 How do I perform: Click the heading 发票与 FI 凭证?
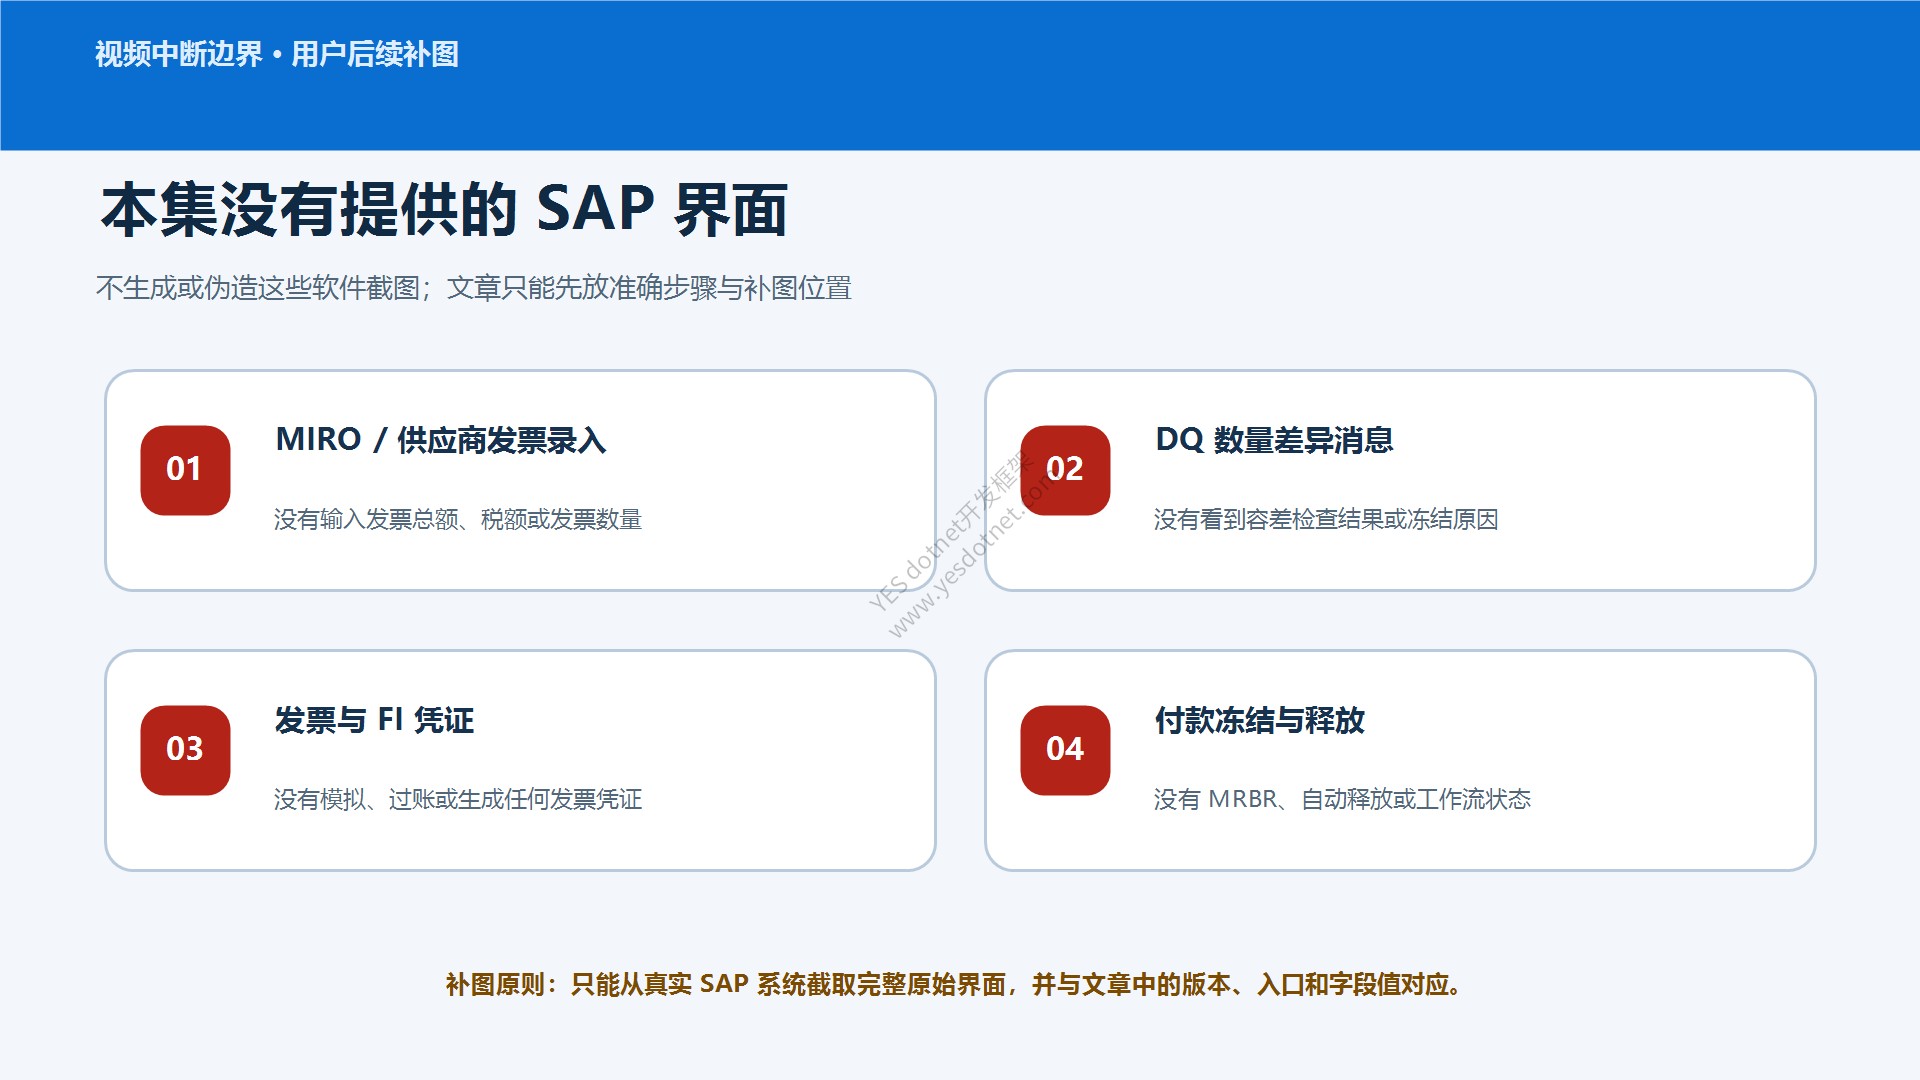pyautogui.click(x=374, y=720)
